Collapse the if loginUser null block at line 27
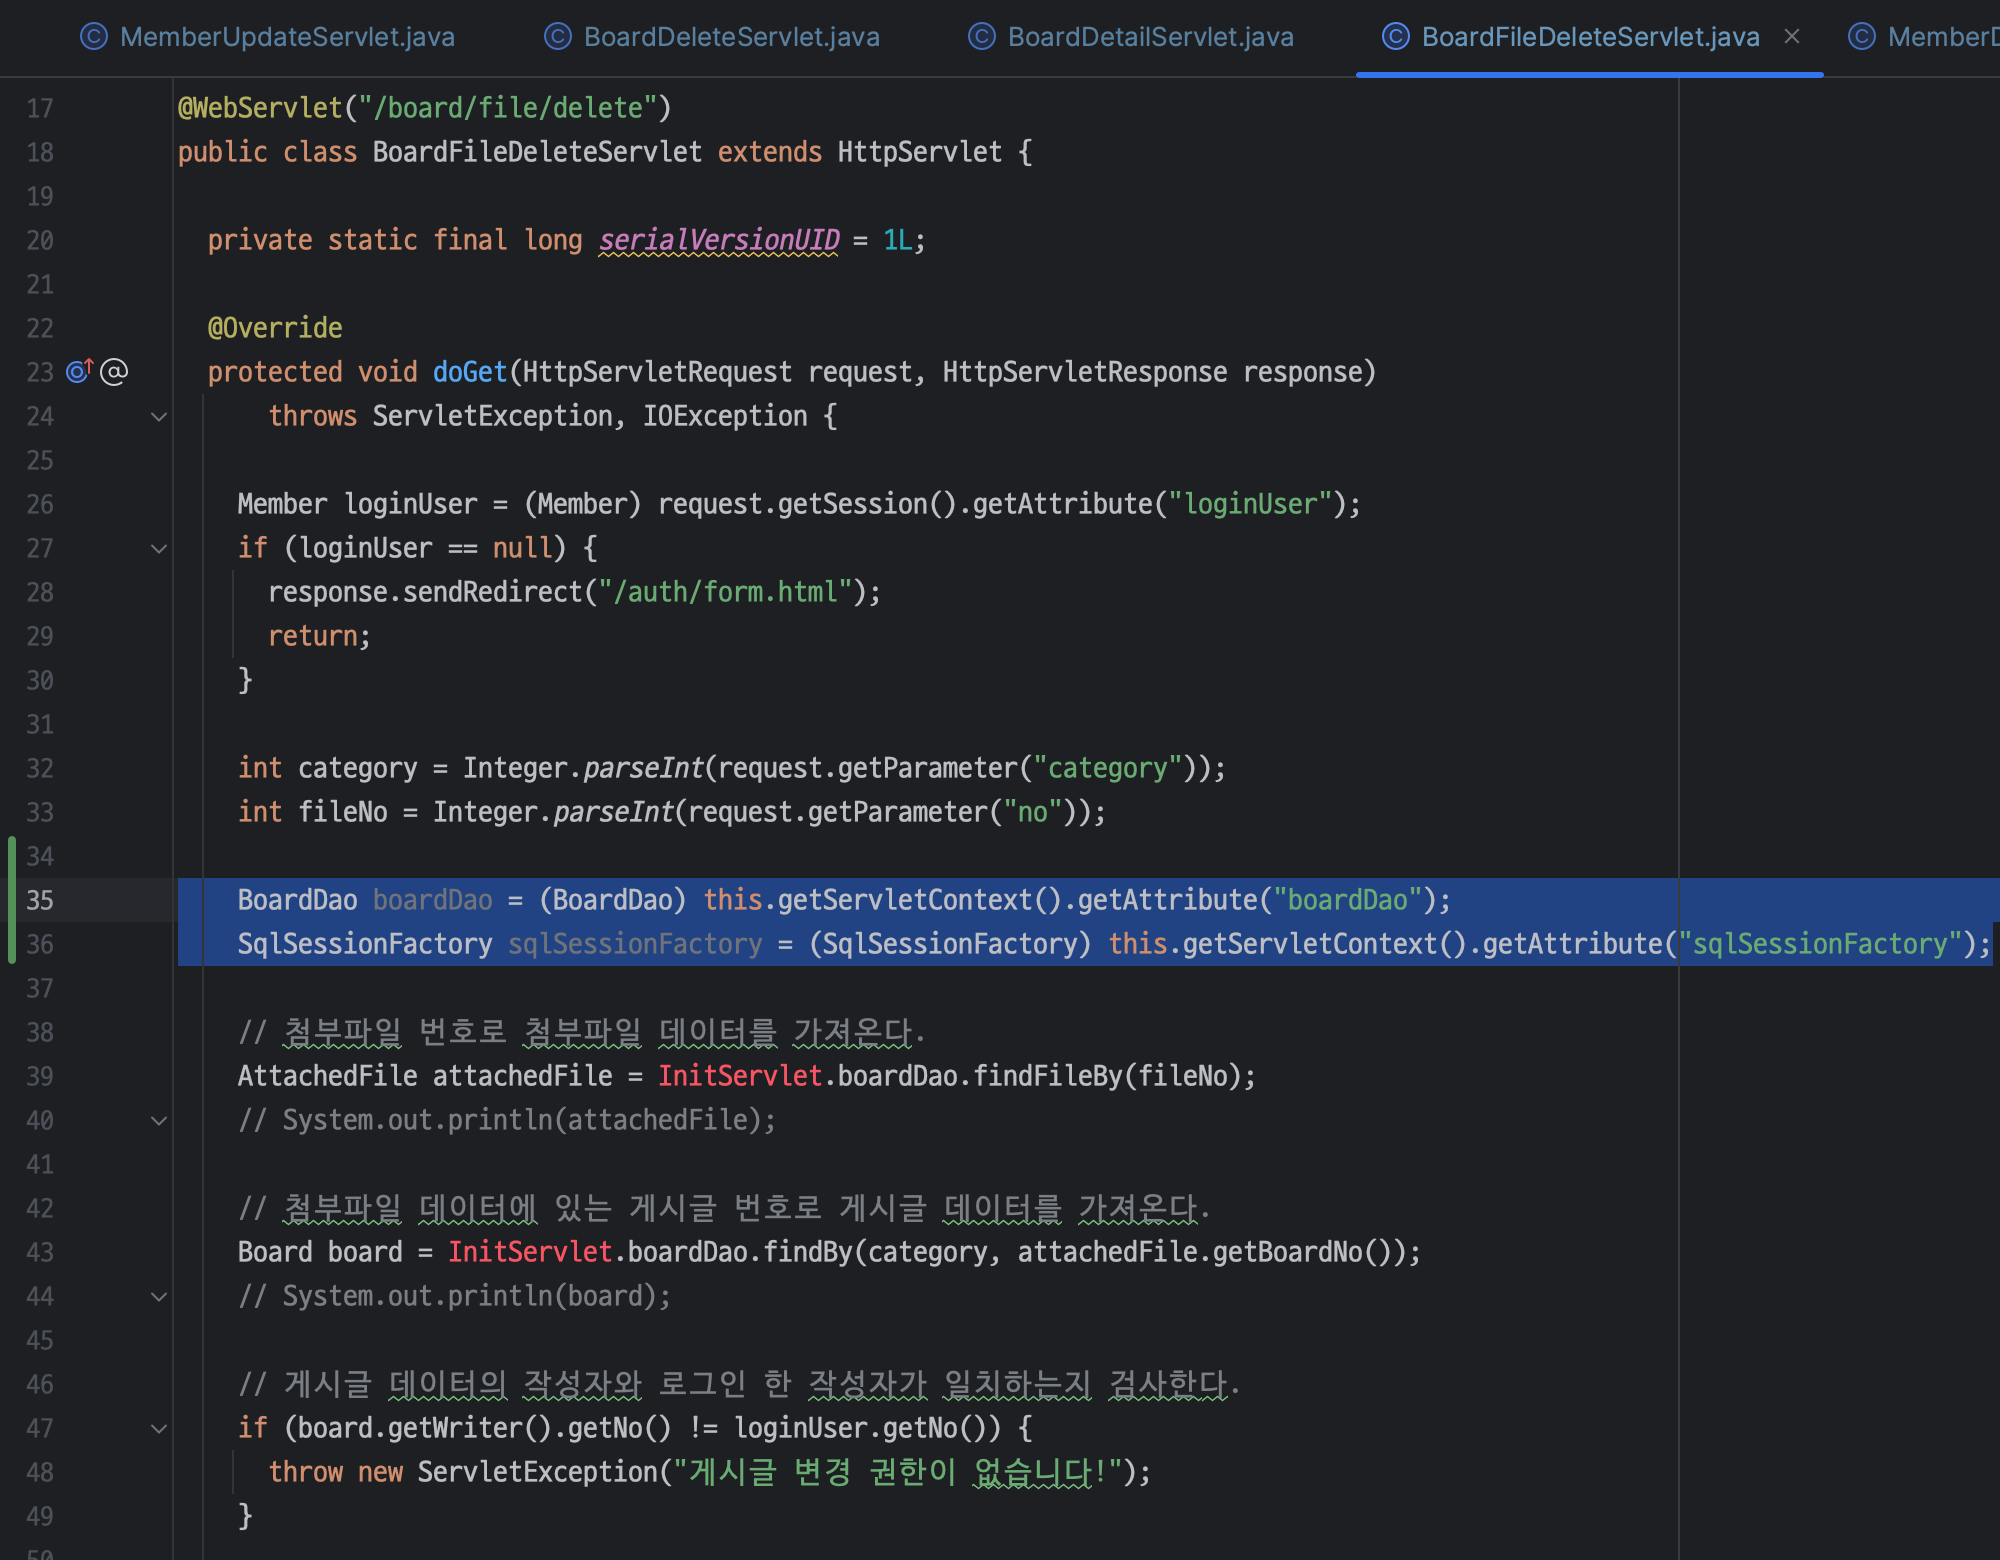 [158, 548]
